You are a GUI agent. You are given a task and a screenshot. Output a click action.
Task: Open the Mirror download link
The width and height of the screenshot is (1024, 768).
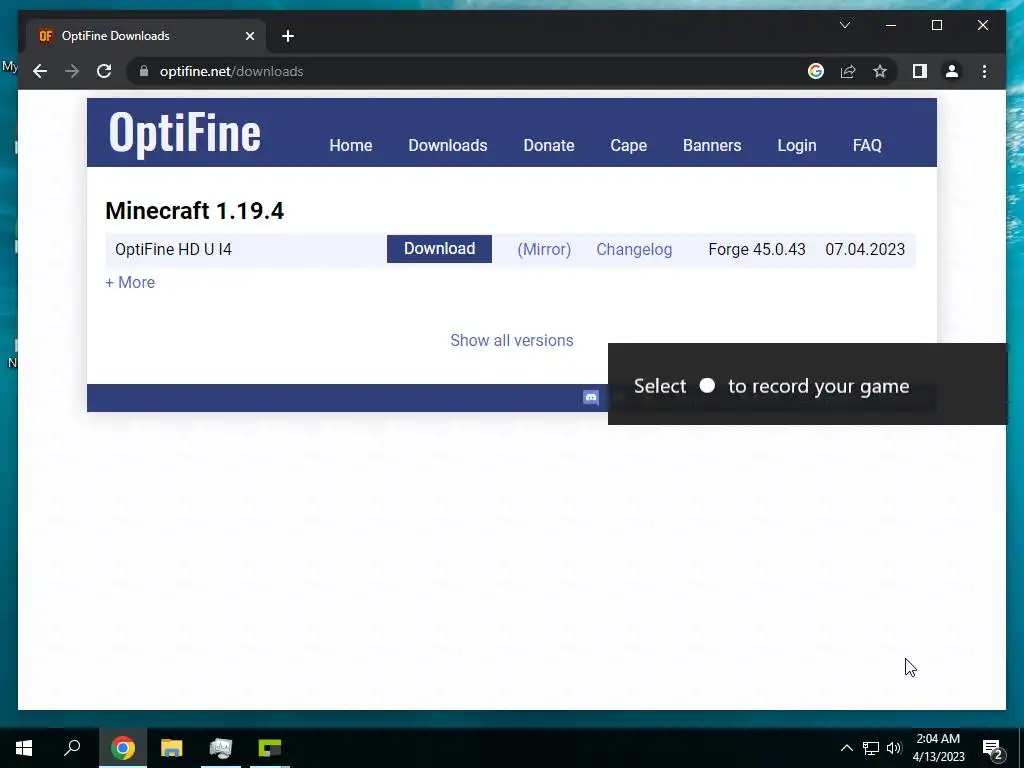click(x=544, y=249)
